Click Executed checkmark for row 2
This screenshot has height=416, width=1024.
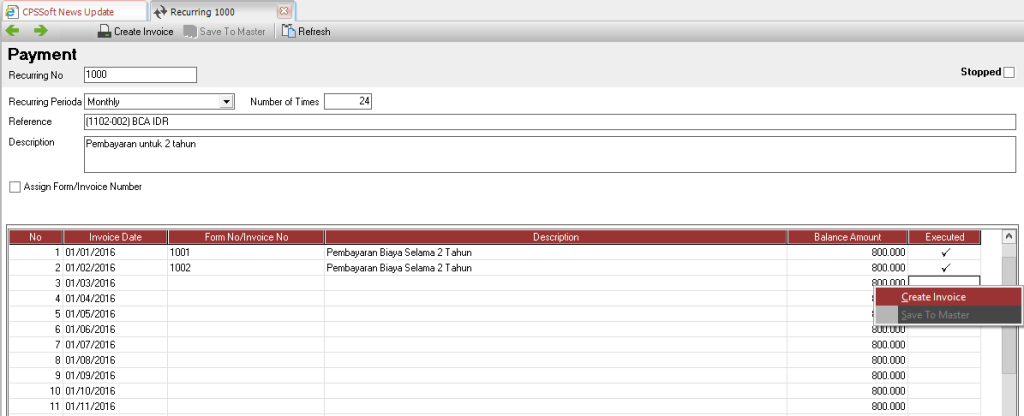[945, 268]
